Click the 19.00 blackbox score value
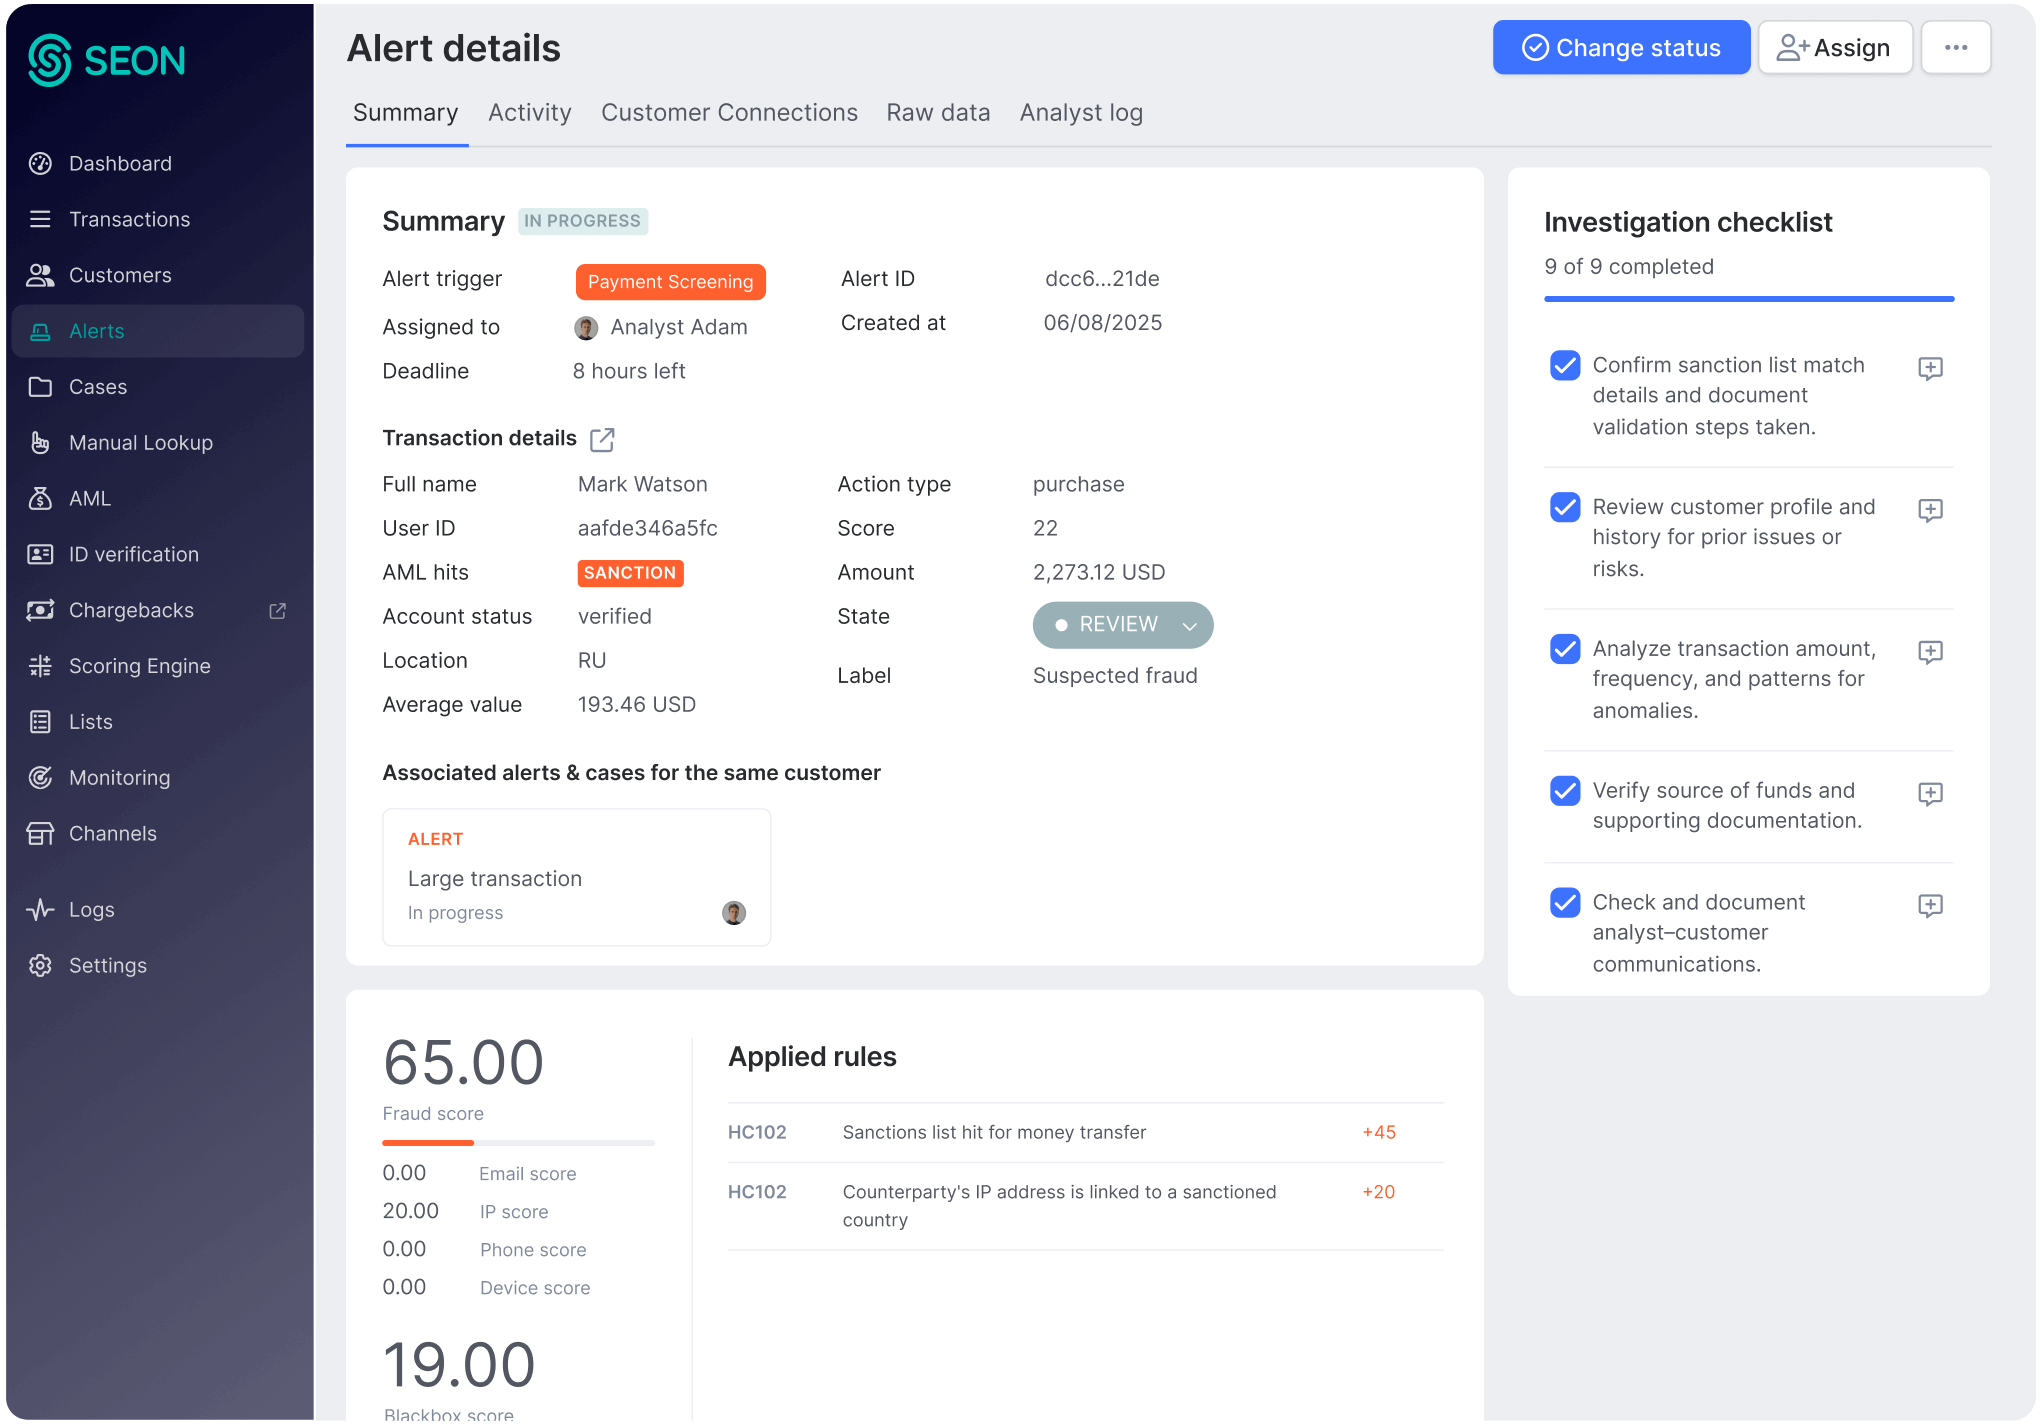Screen dimensions: 2040x1425 click(x=459, y=1364)
